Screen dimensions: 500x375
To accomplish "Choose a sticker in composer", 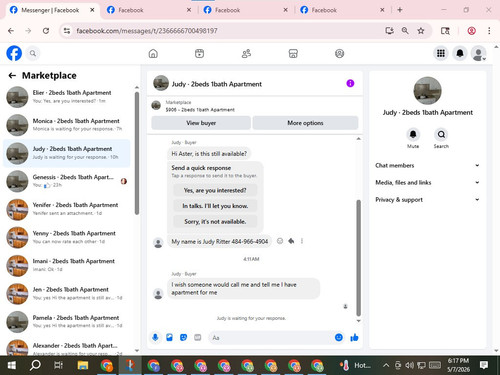I will click(x=183, y=337).
